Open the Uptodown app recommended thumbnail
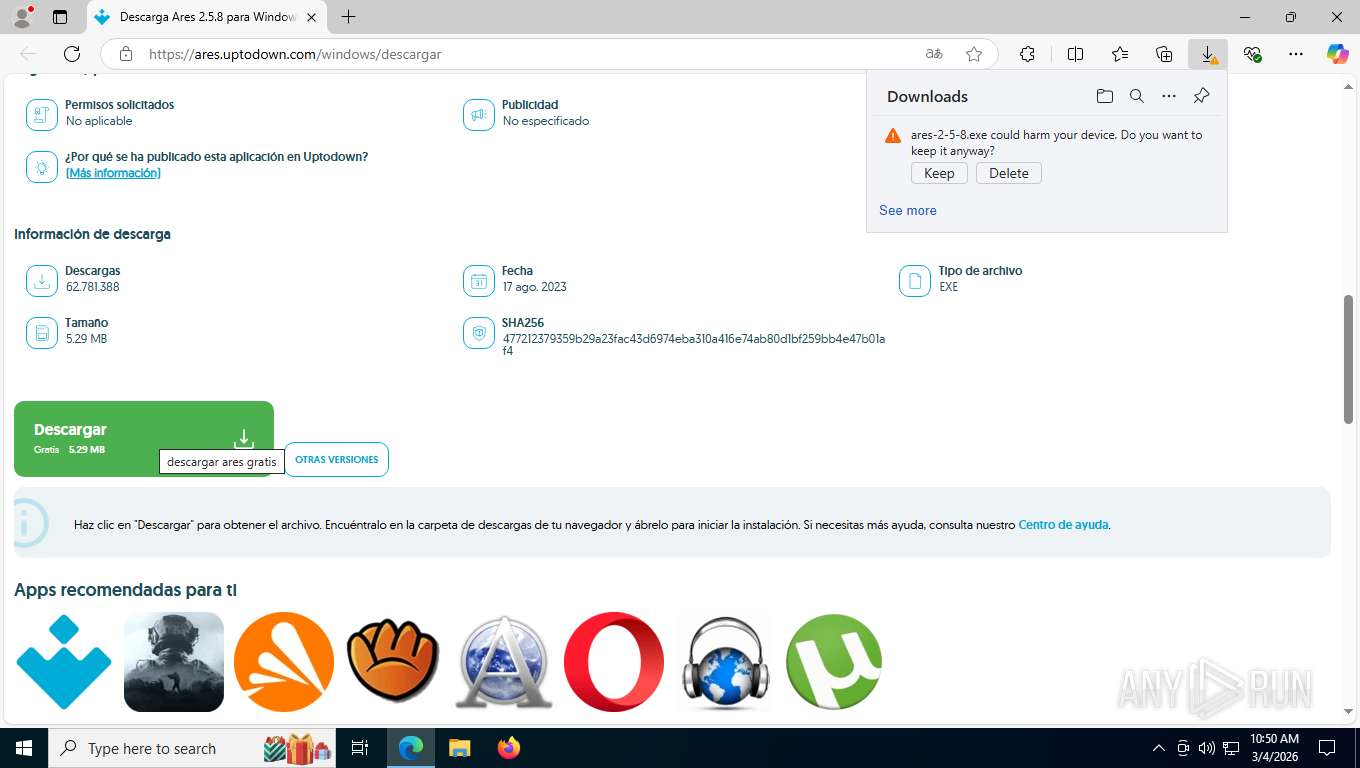 (64, 662)
